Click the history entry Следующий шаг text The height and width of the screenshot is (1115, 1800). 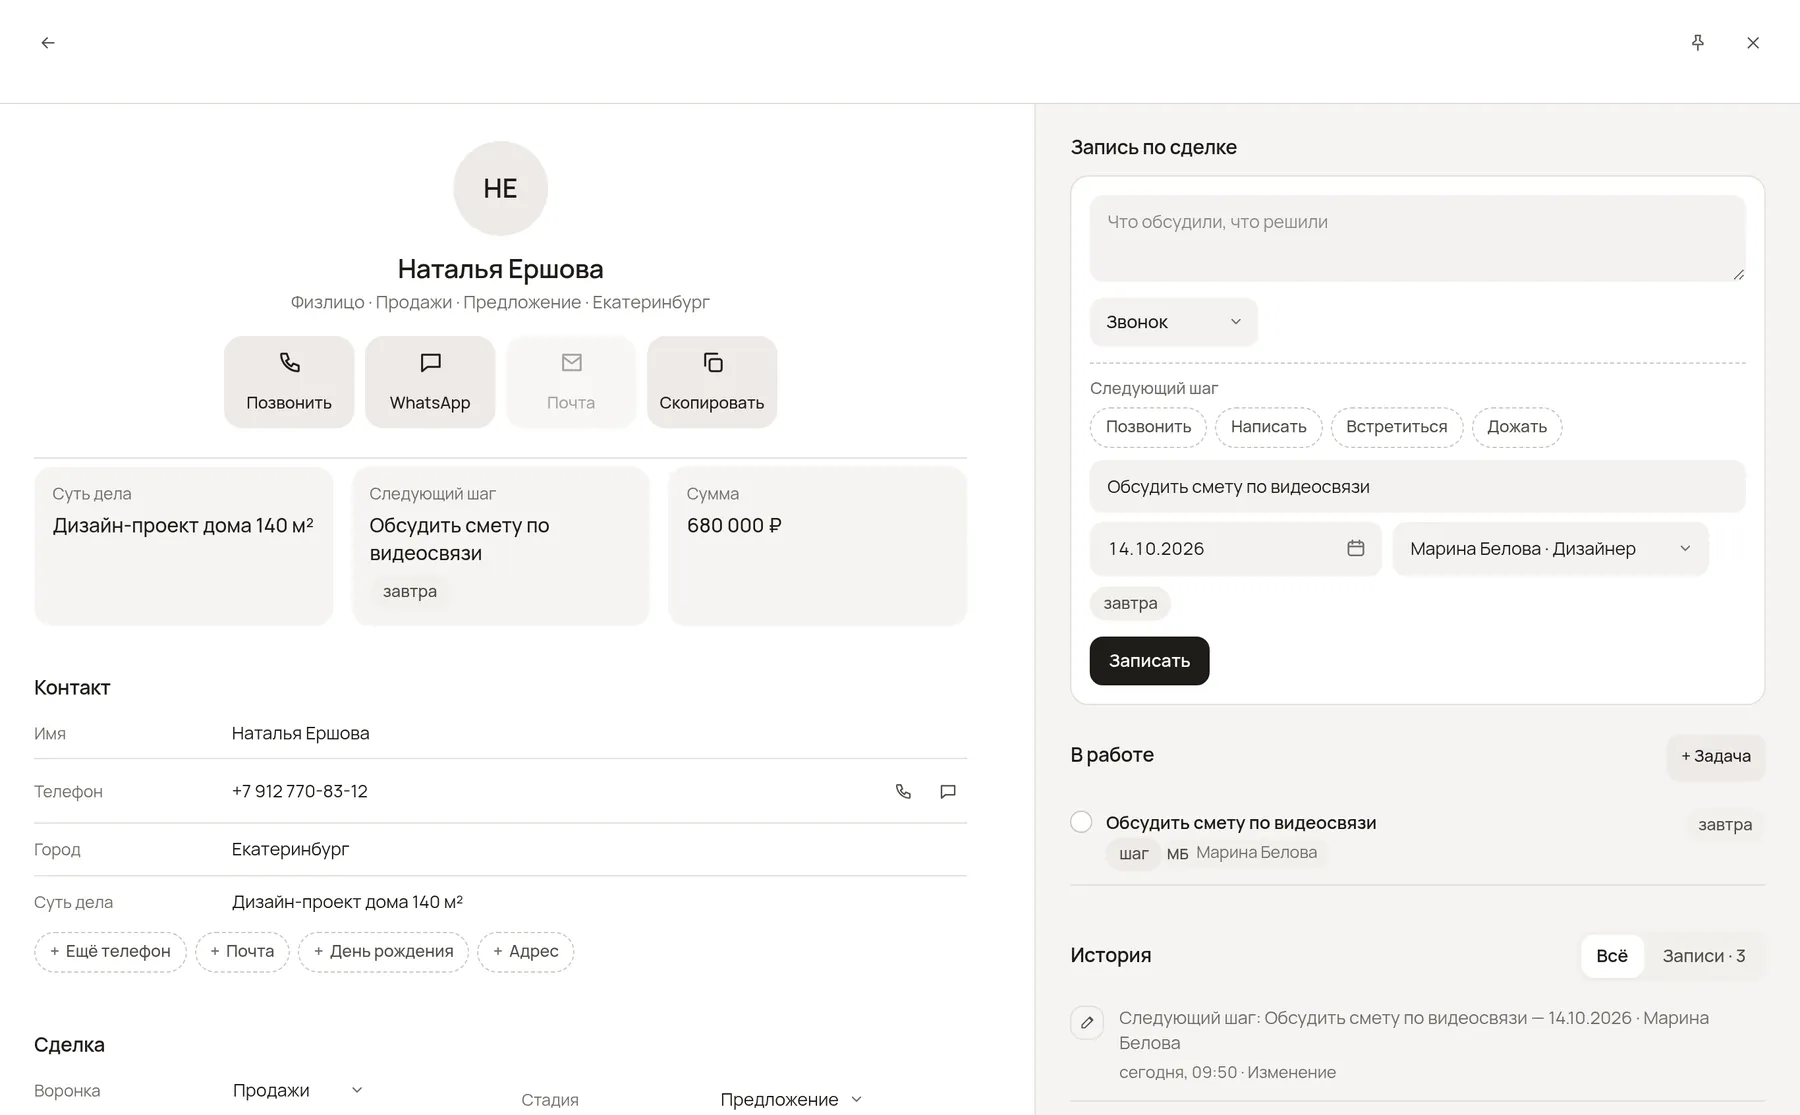click(x=1414, y=1030)
